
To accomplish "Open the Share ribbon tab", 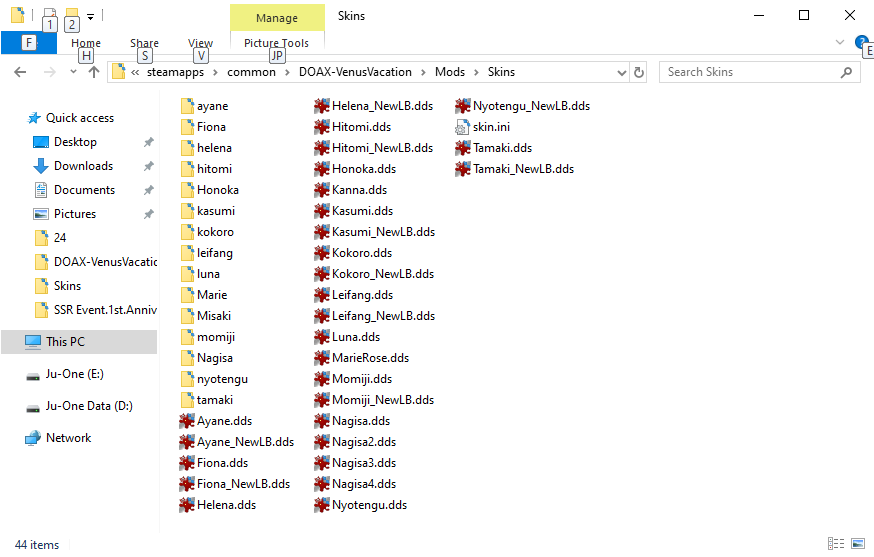I will coord(144,43).
